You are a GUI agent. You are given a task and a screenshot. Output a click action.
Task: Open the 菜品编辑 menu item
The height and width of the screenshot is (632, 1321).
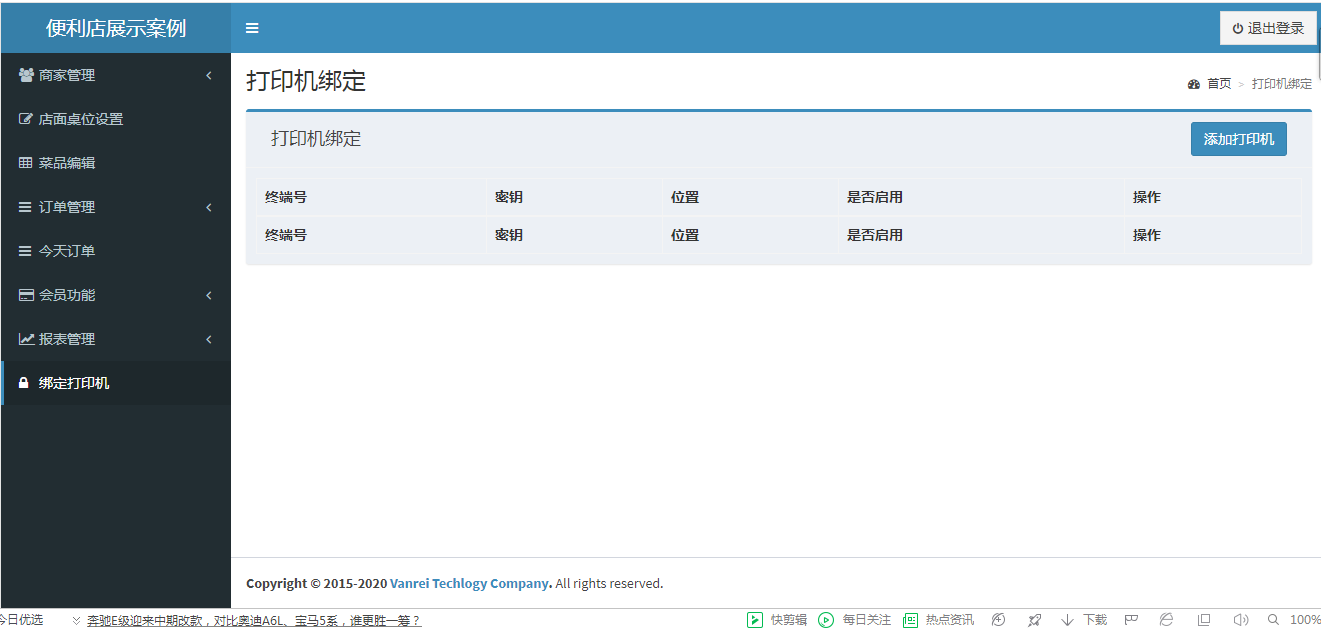point(116,163)
